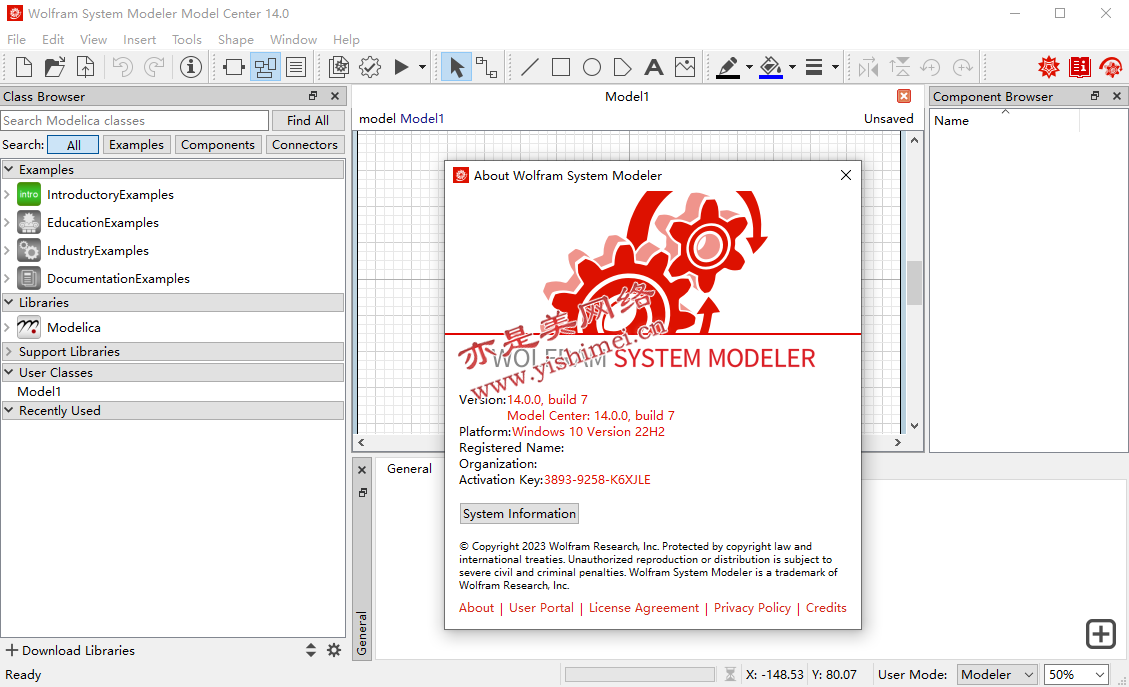Click the red Wolfram spikey icon
The height and width of the screenshot is (687, 1129).
pos(1048,67)
